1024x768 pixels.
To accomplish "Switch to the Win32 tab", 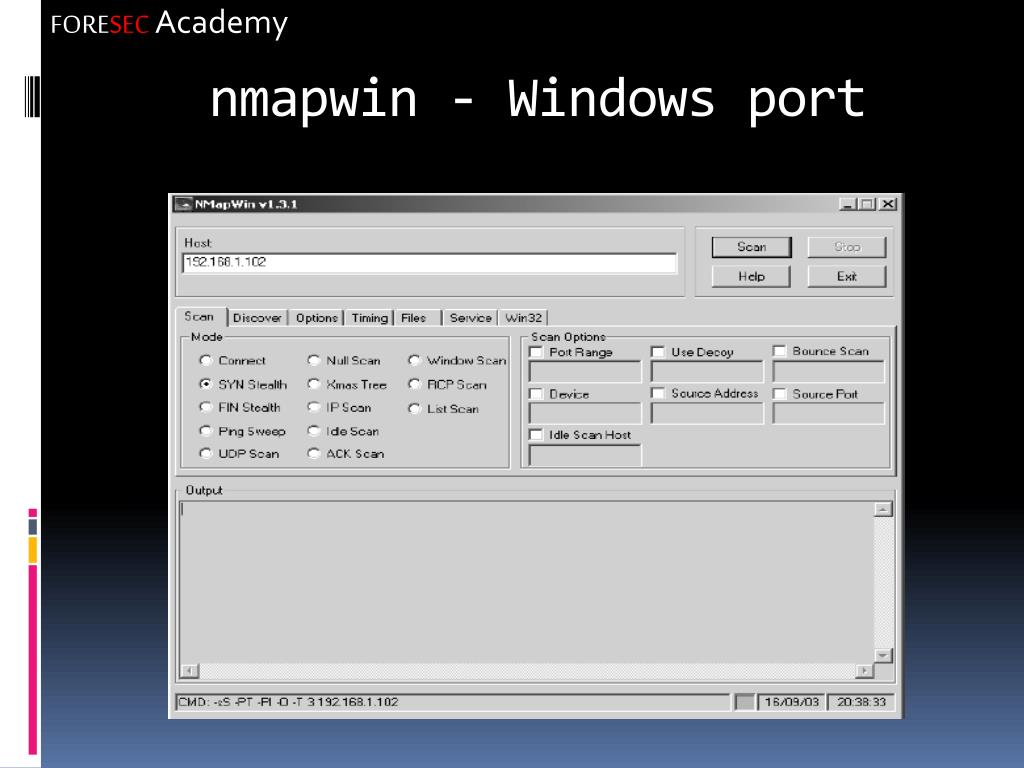I will (524, 318).
